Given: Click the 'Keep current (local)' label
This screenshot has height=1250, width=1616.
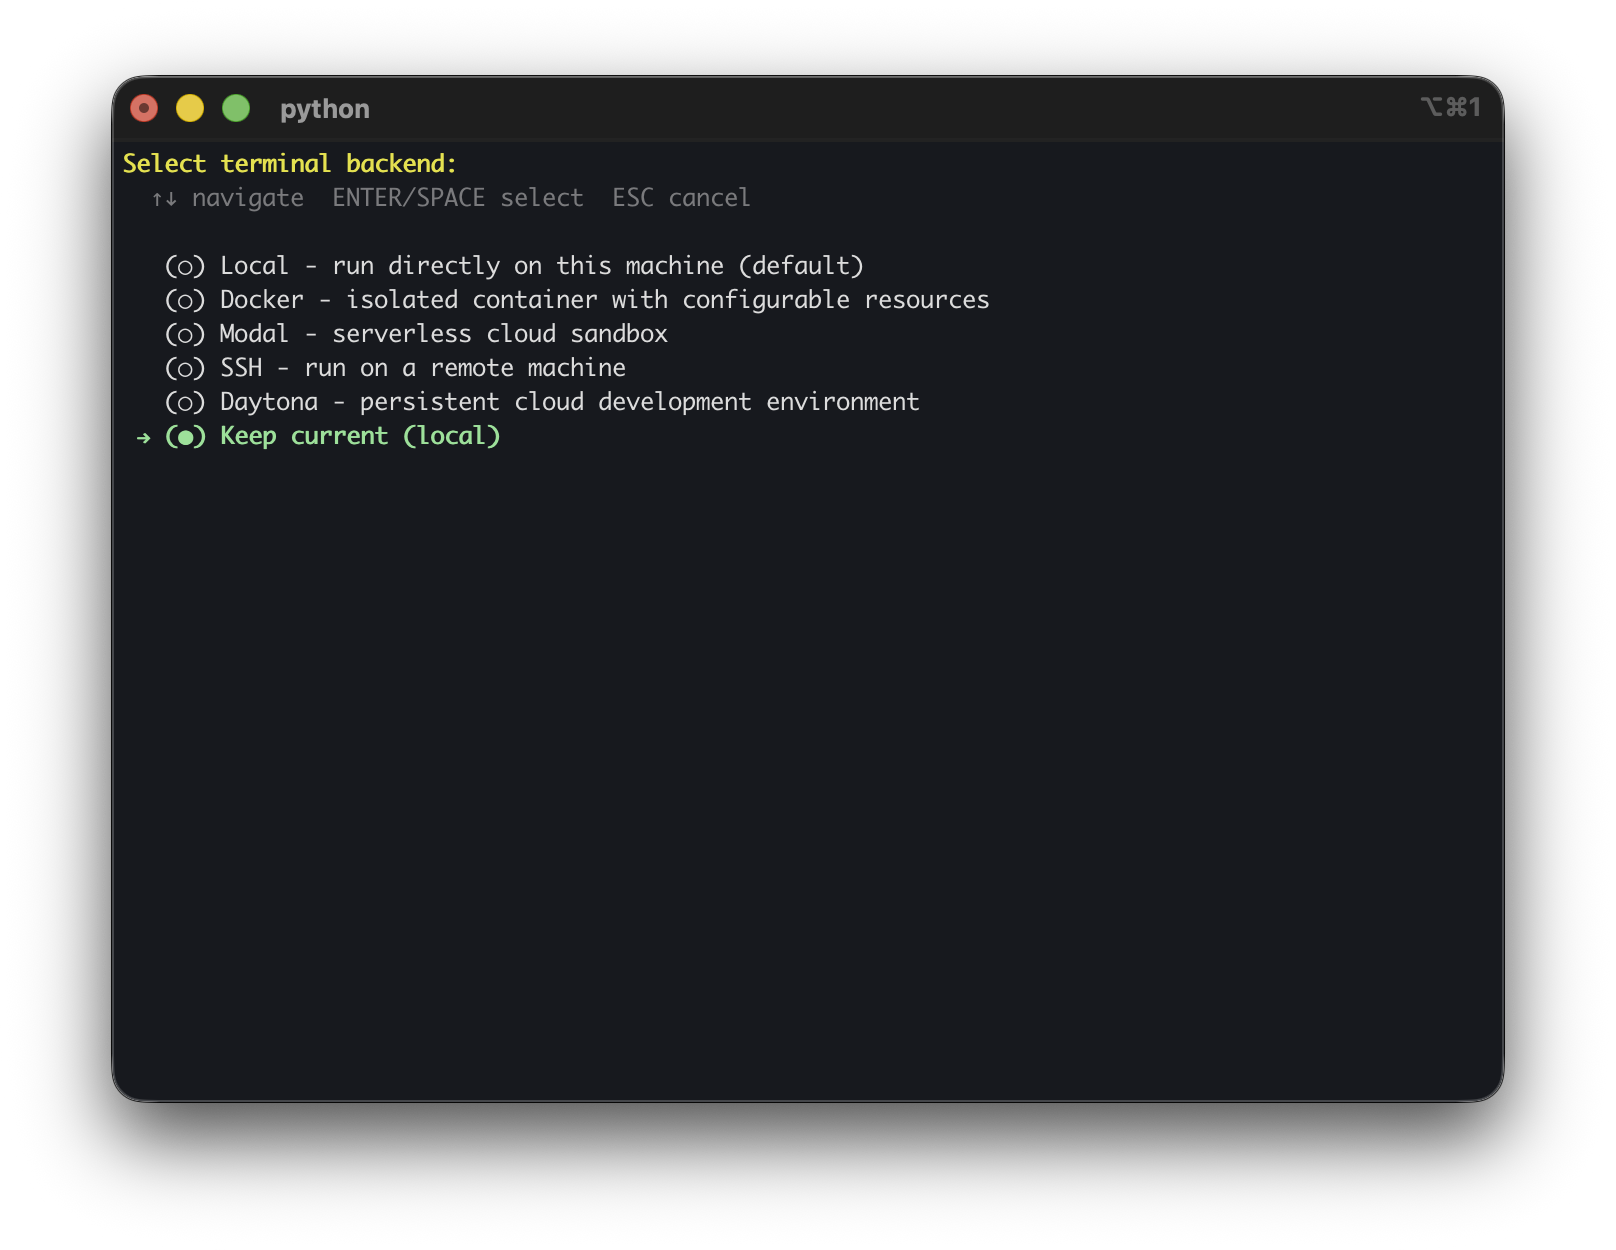Looking at the screenshot, I should pos(360,436).
